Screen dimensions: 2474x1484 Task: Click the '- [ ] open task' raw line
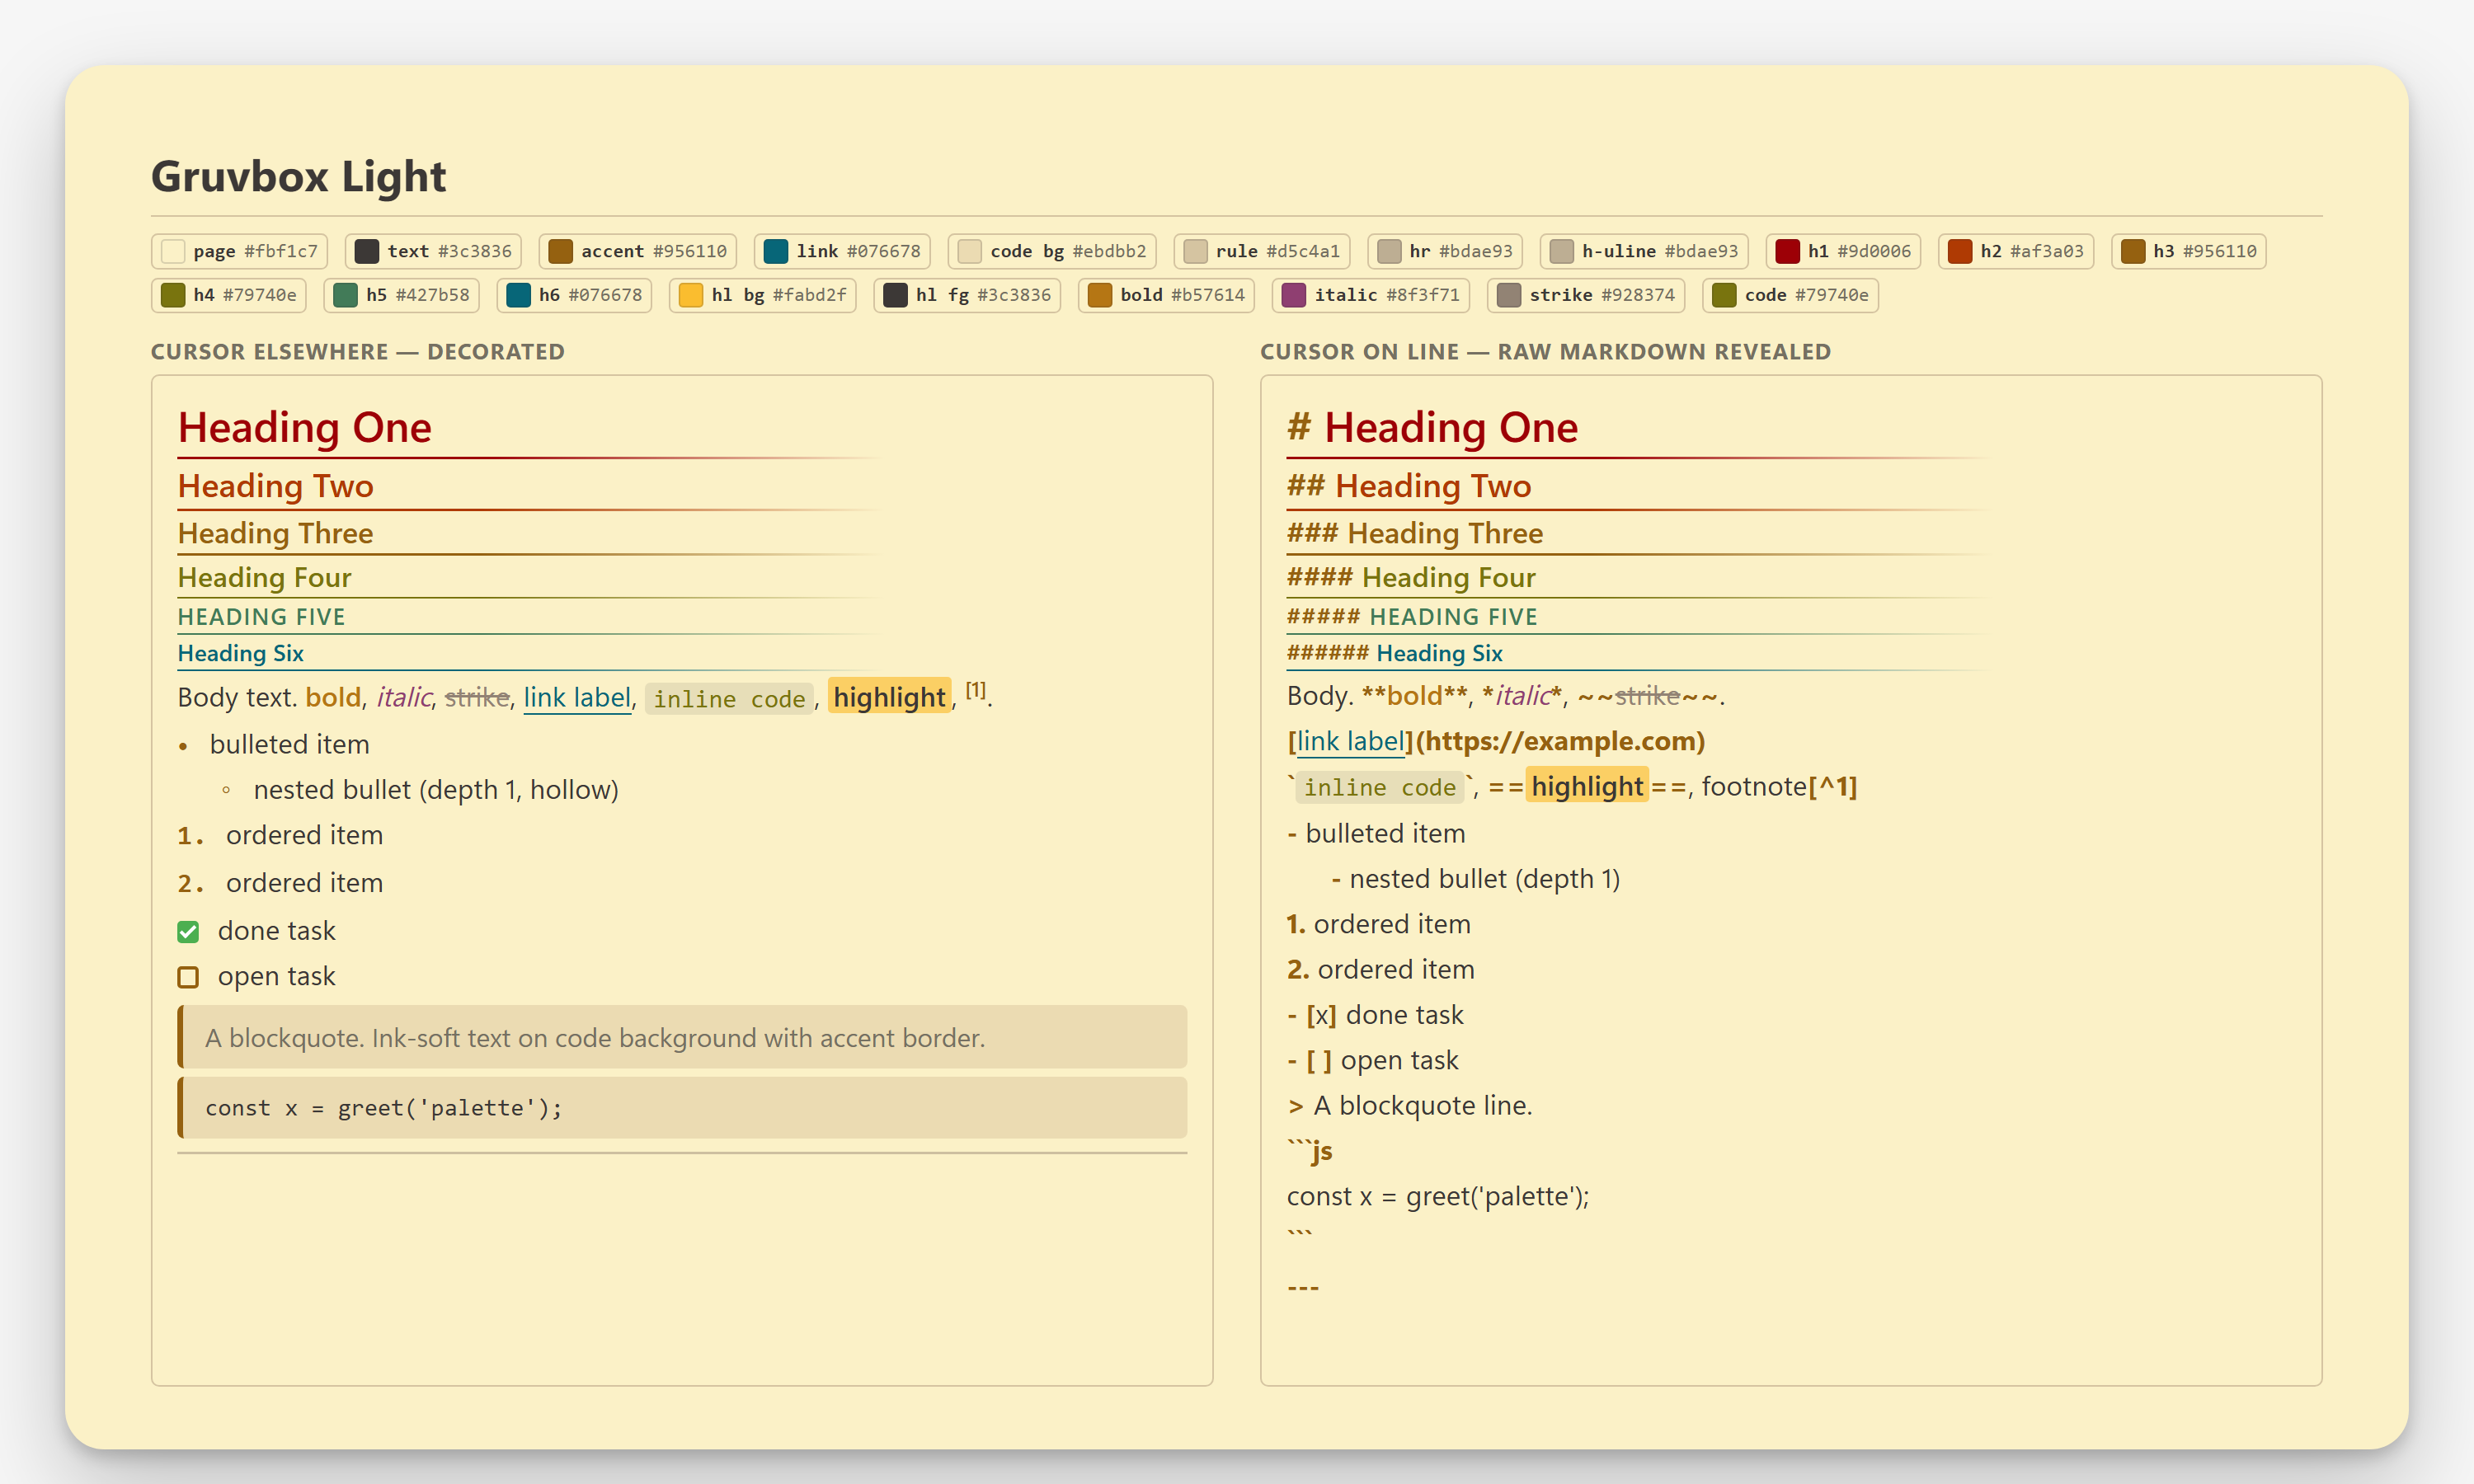pyautogui.click(x=1373, y=1060)
